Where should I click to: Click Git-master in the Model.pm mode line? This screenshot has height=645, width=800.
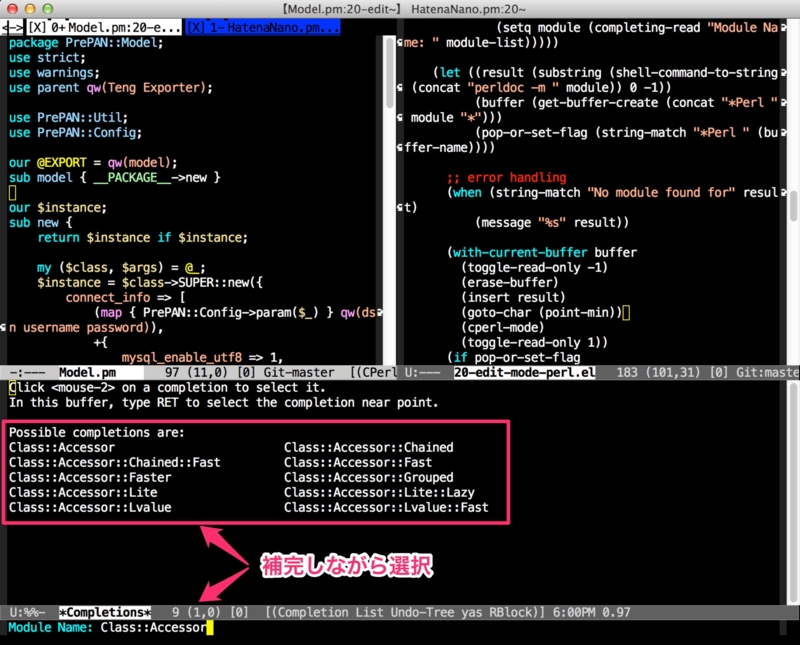pos(299,373)
